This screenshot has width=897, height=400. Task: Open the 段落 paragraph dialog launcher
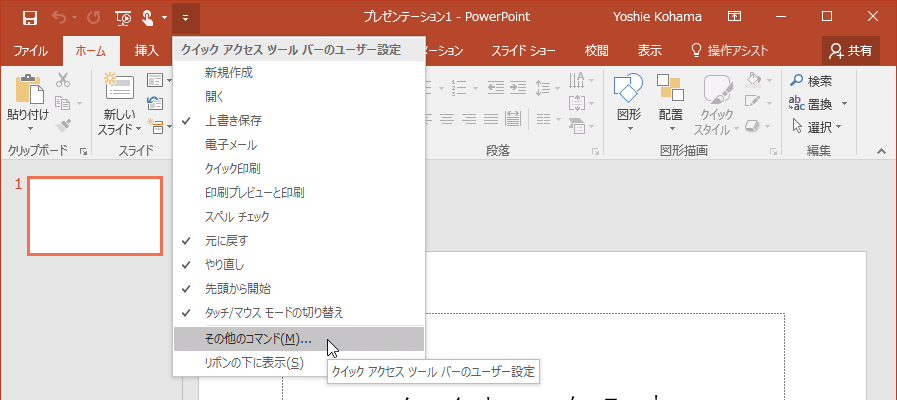[x=596, y=152]
